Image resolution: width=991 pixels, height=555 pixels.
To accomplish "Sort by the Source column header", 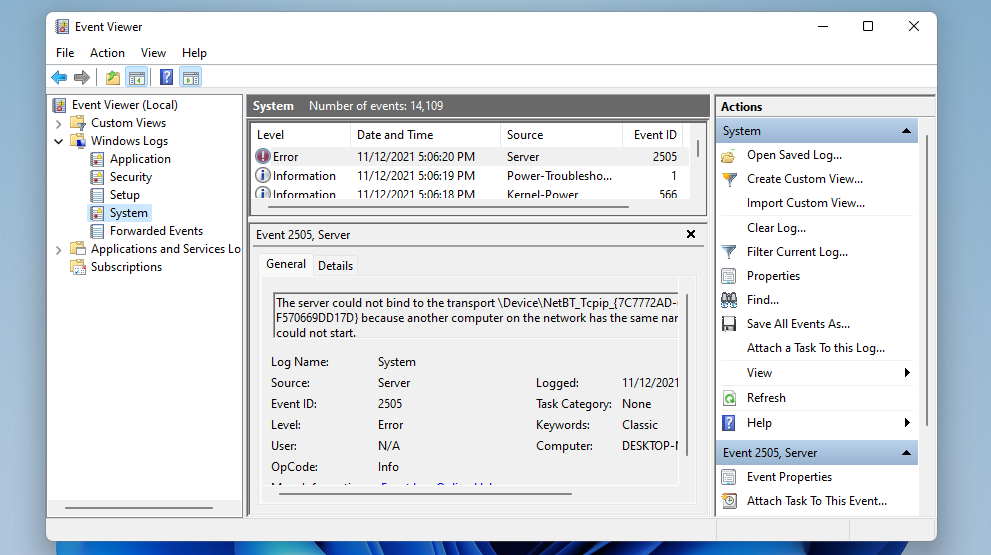I will [561, 135].
